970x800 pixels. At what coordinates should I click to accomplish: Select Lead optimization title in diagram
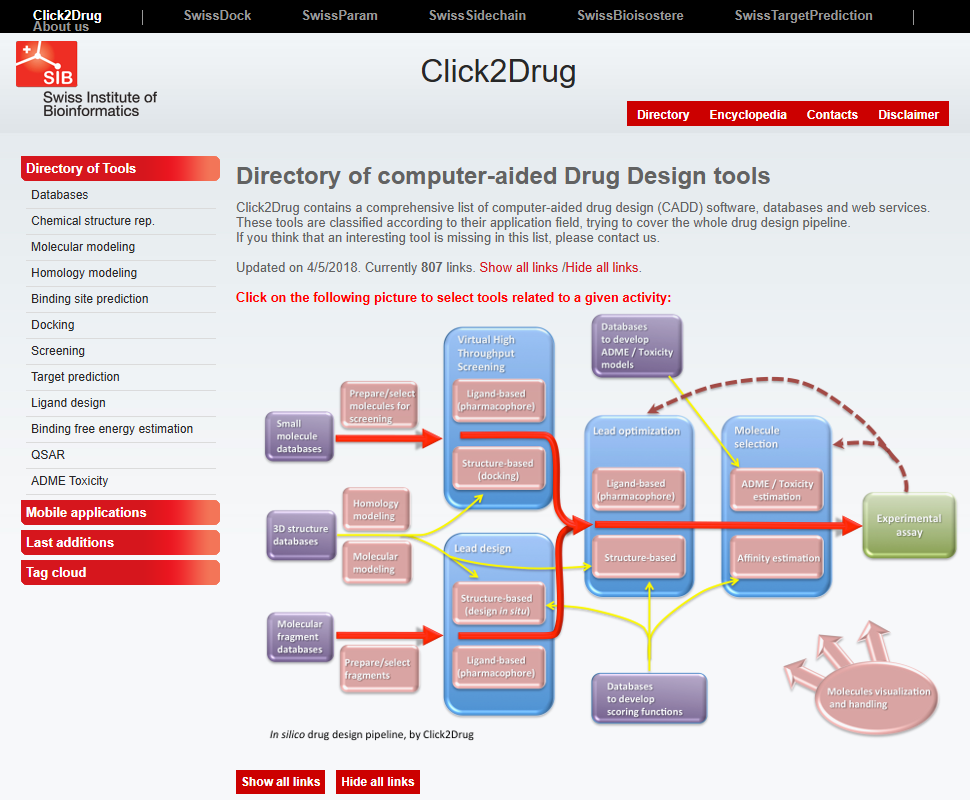636,431
